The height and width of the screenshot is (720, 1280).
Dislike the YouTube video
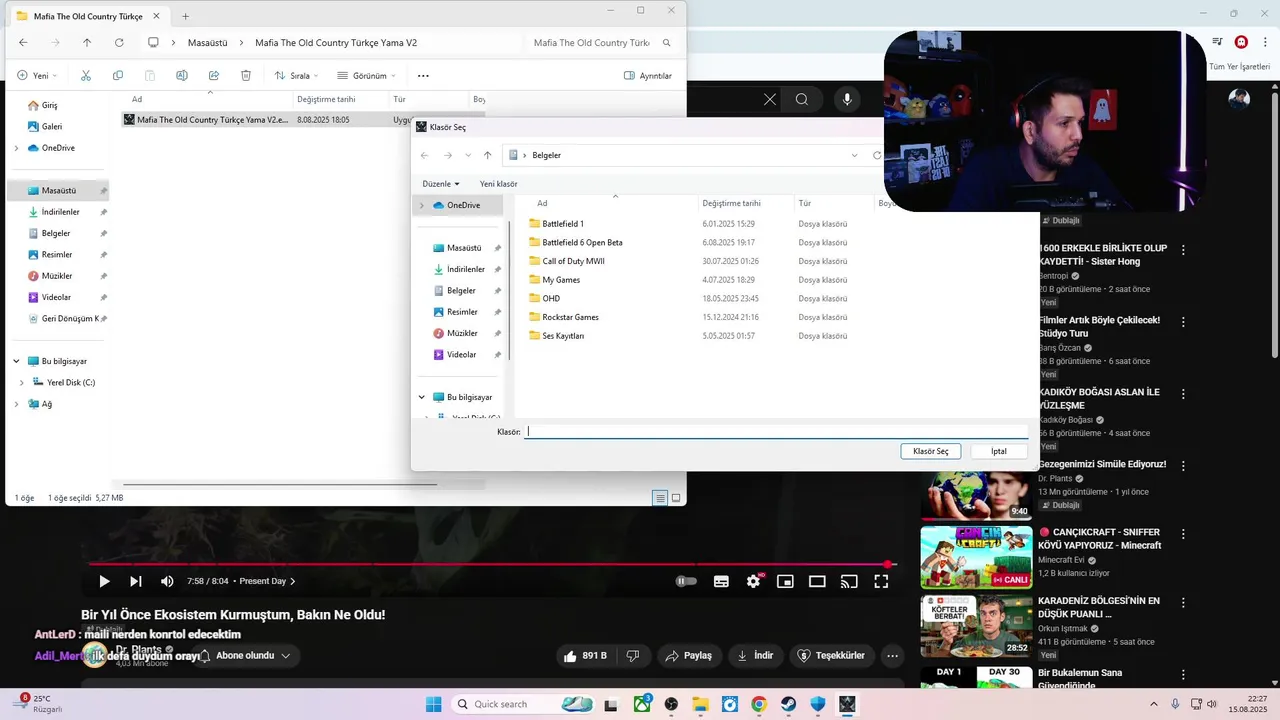tap(632, 656)
